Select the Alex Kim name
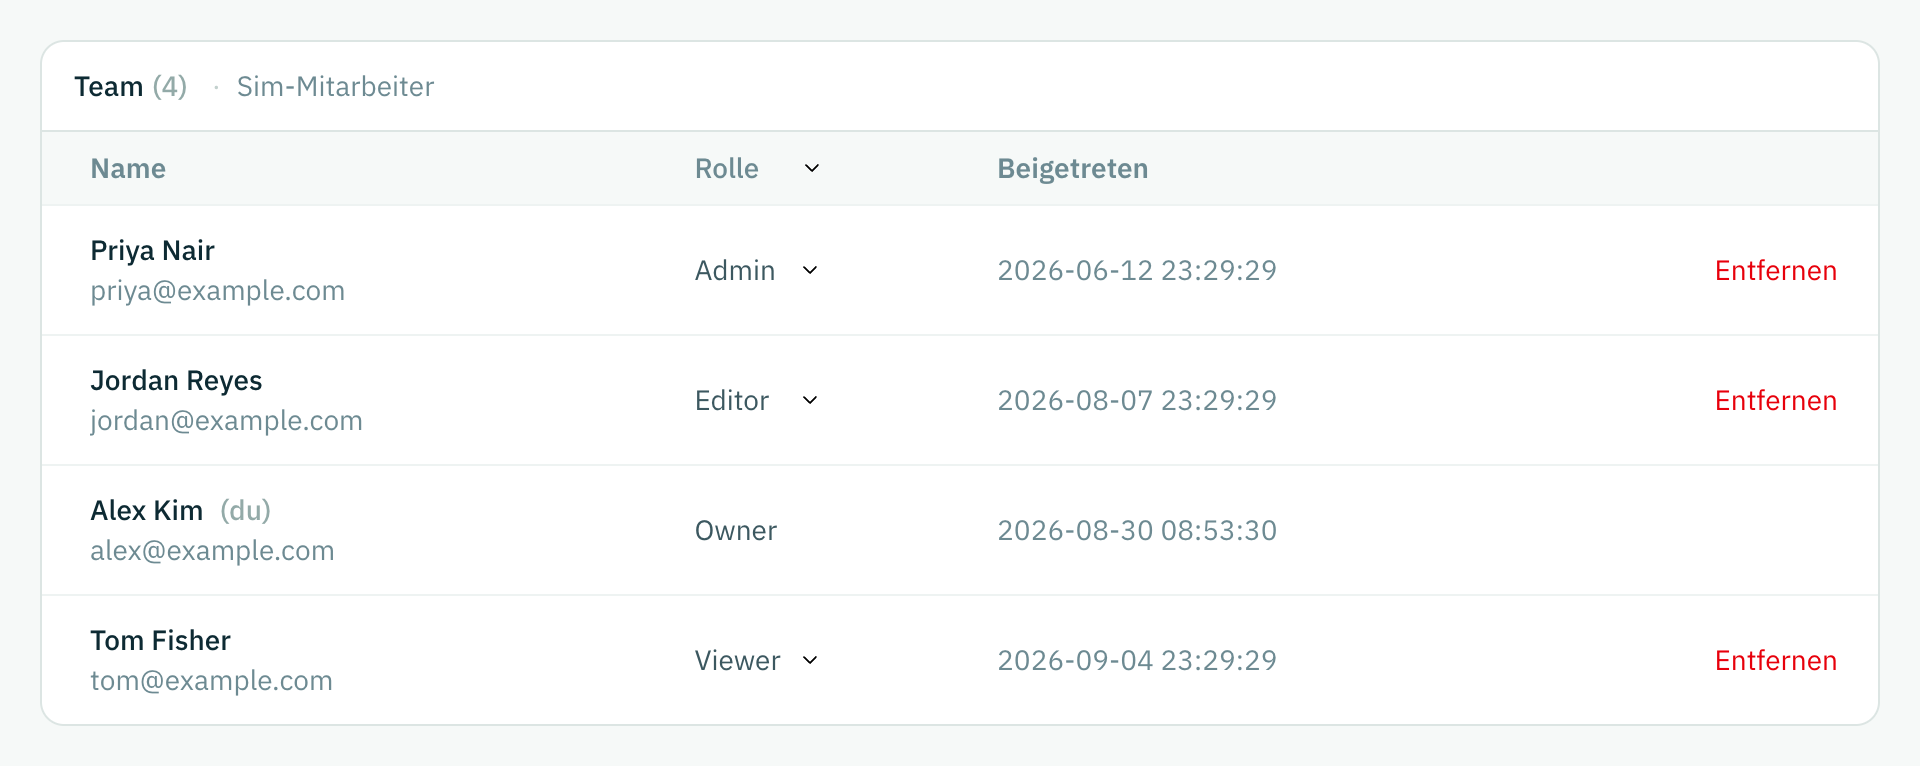 [x=147, y=511]
